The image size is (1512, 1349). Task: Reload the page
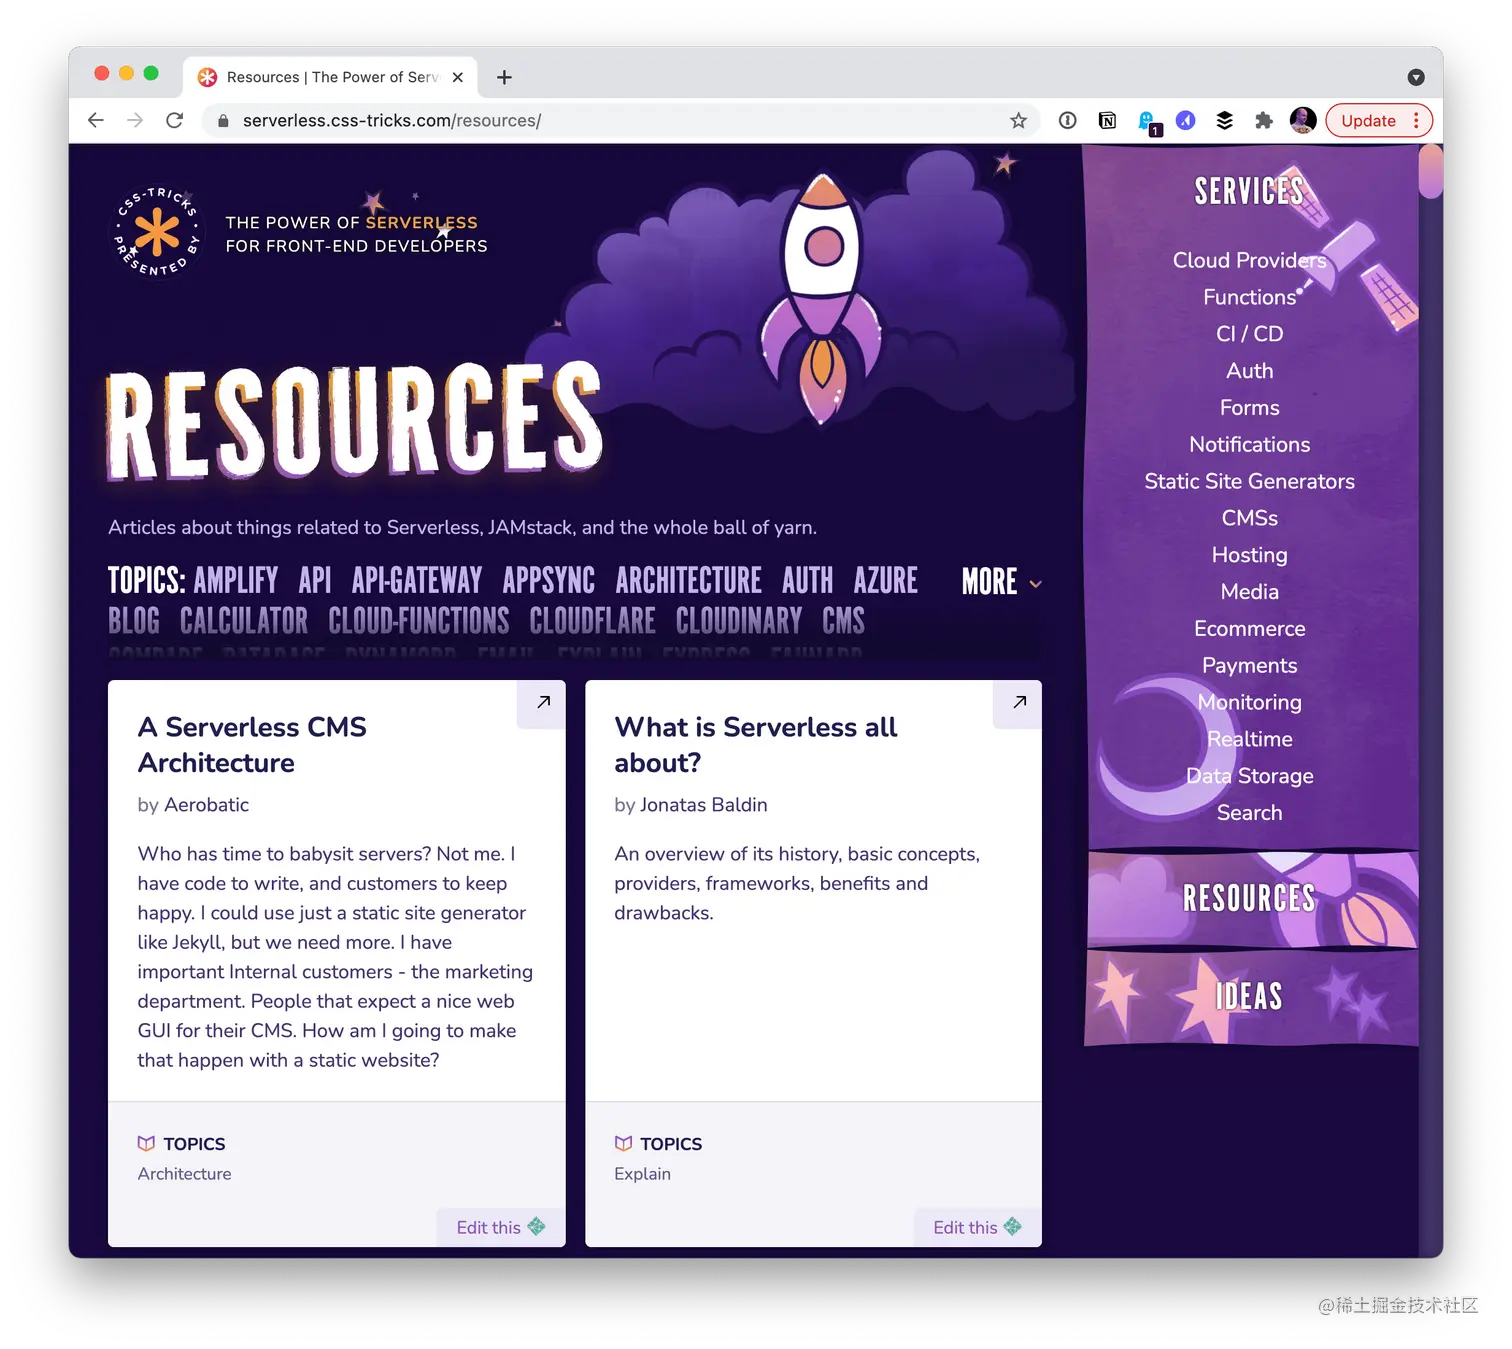[x=174, y=120]
